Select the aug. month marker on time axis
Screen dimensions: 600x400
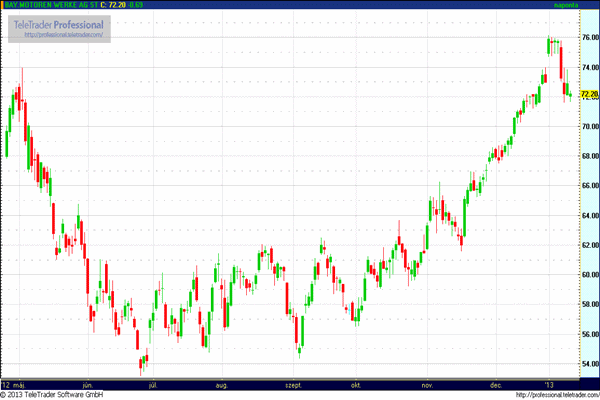[x=222, y=384]
